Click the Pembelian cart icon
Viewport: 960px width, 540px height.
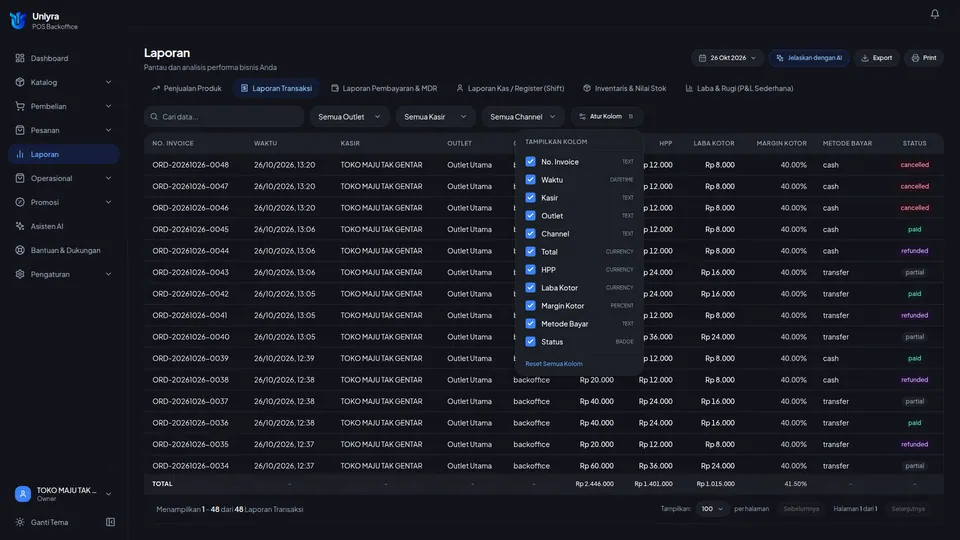(x=20, y=106)
